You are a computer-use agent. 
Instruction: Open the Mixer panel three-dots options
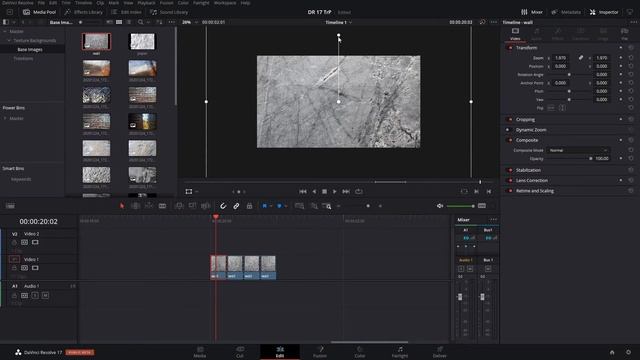click(493, 220)
